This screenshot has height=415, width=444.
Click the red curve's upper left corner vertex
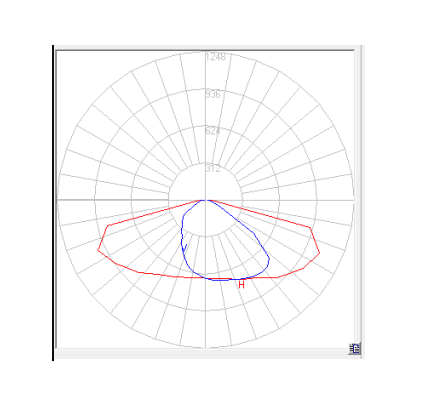[108, 226]
